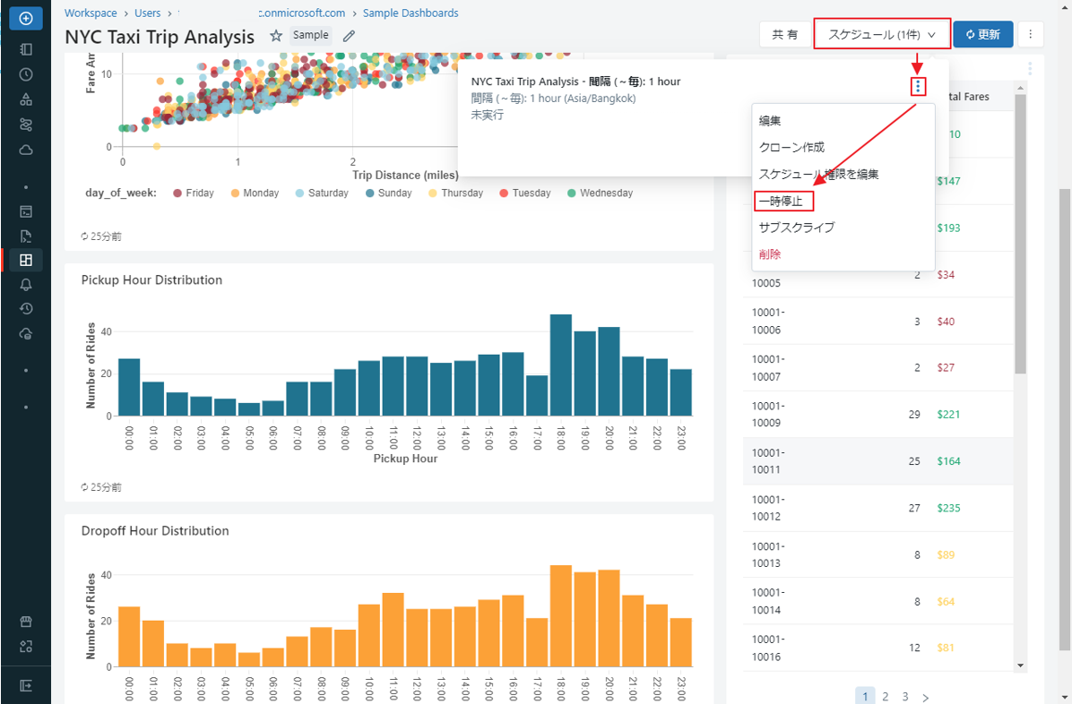Click the New (plus) button in sidebar

pyautogui.click(x=25, y=18)
